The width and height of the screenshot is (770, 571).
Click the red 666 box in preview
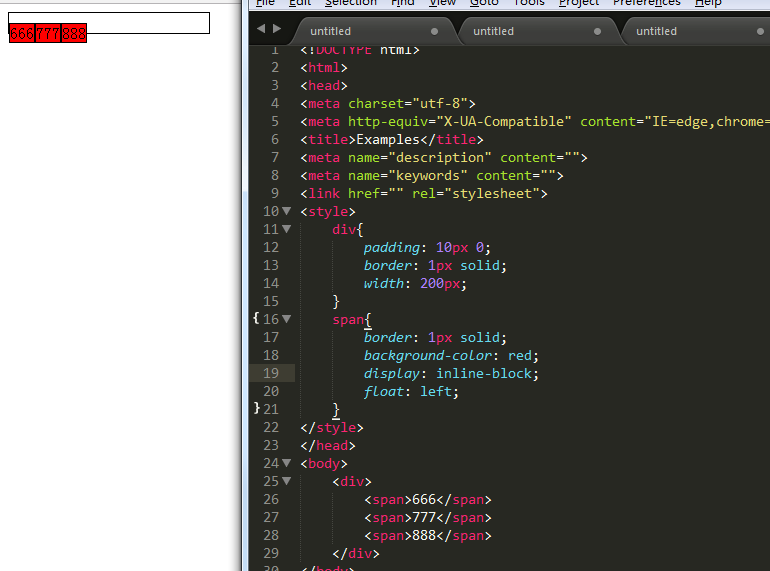pyautogui.click(x=22, y=33)
